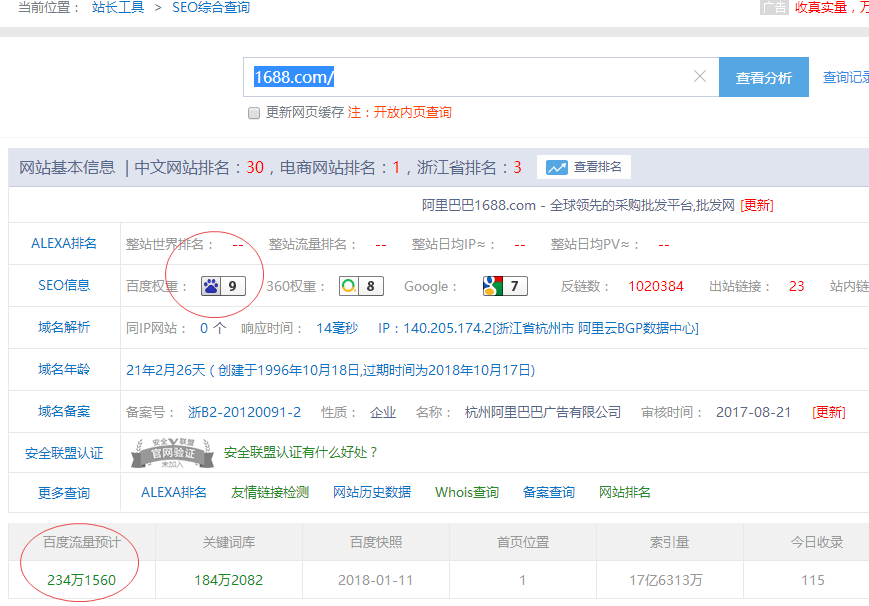The height and width of the screenshot is (606, 869).
Task: Click the 开放内页查询 link
Action: pyautogui.click(x=412, y=113)
